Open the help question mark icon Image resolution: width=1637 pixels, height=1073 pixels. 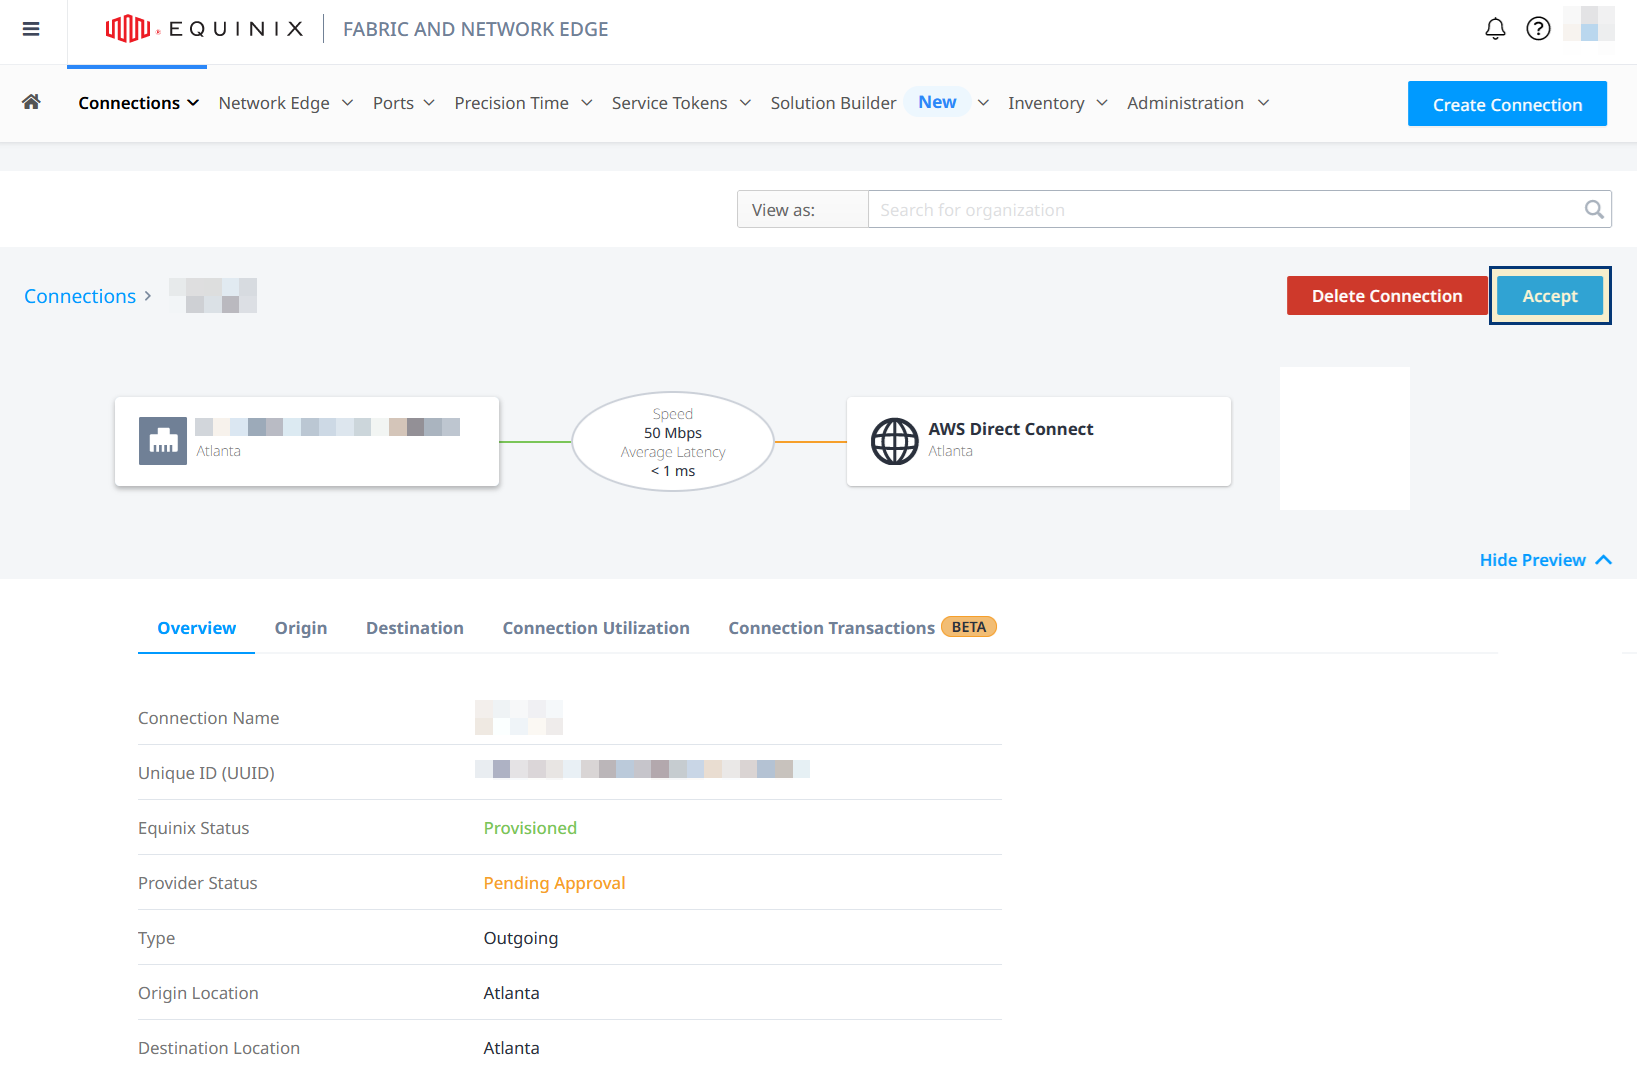pos(1538,29)
